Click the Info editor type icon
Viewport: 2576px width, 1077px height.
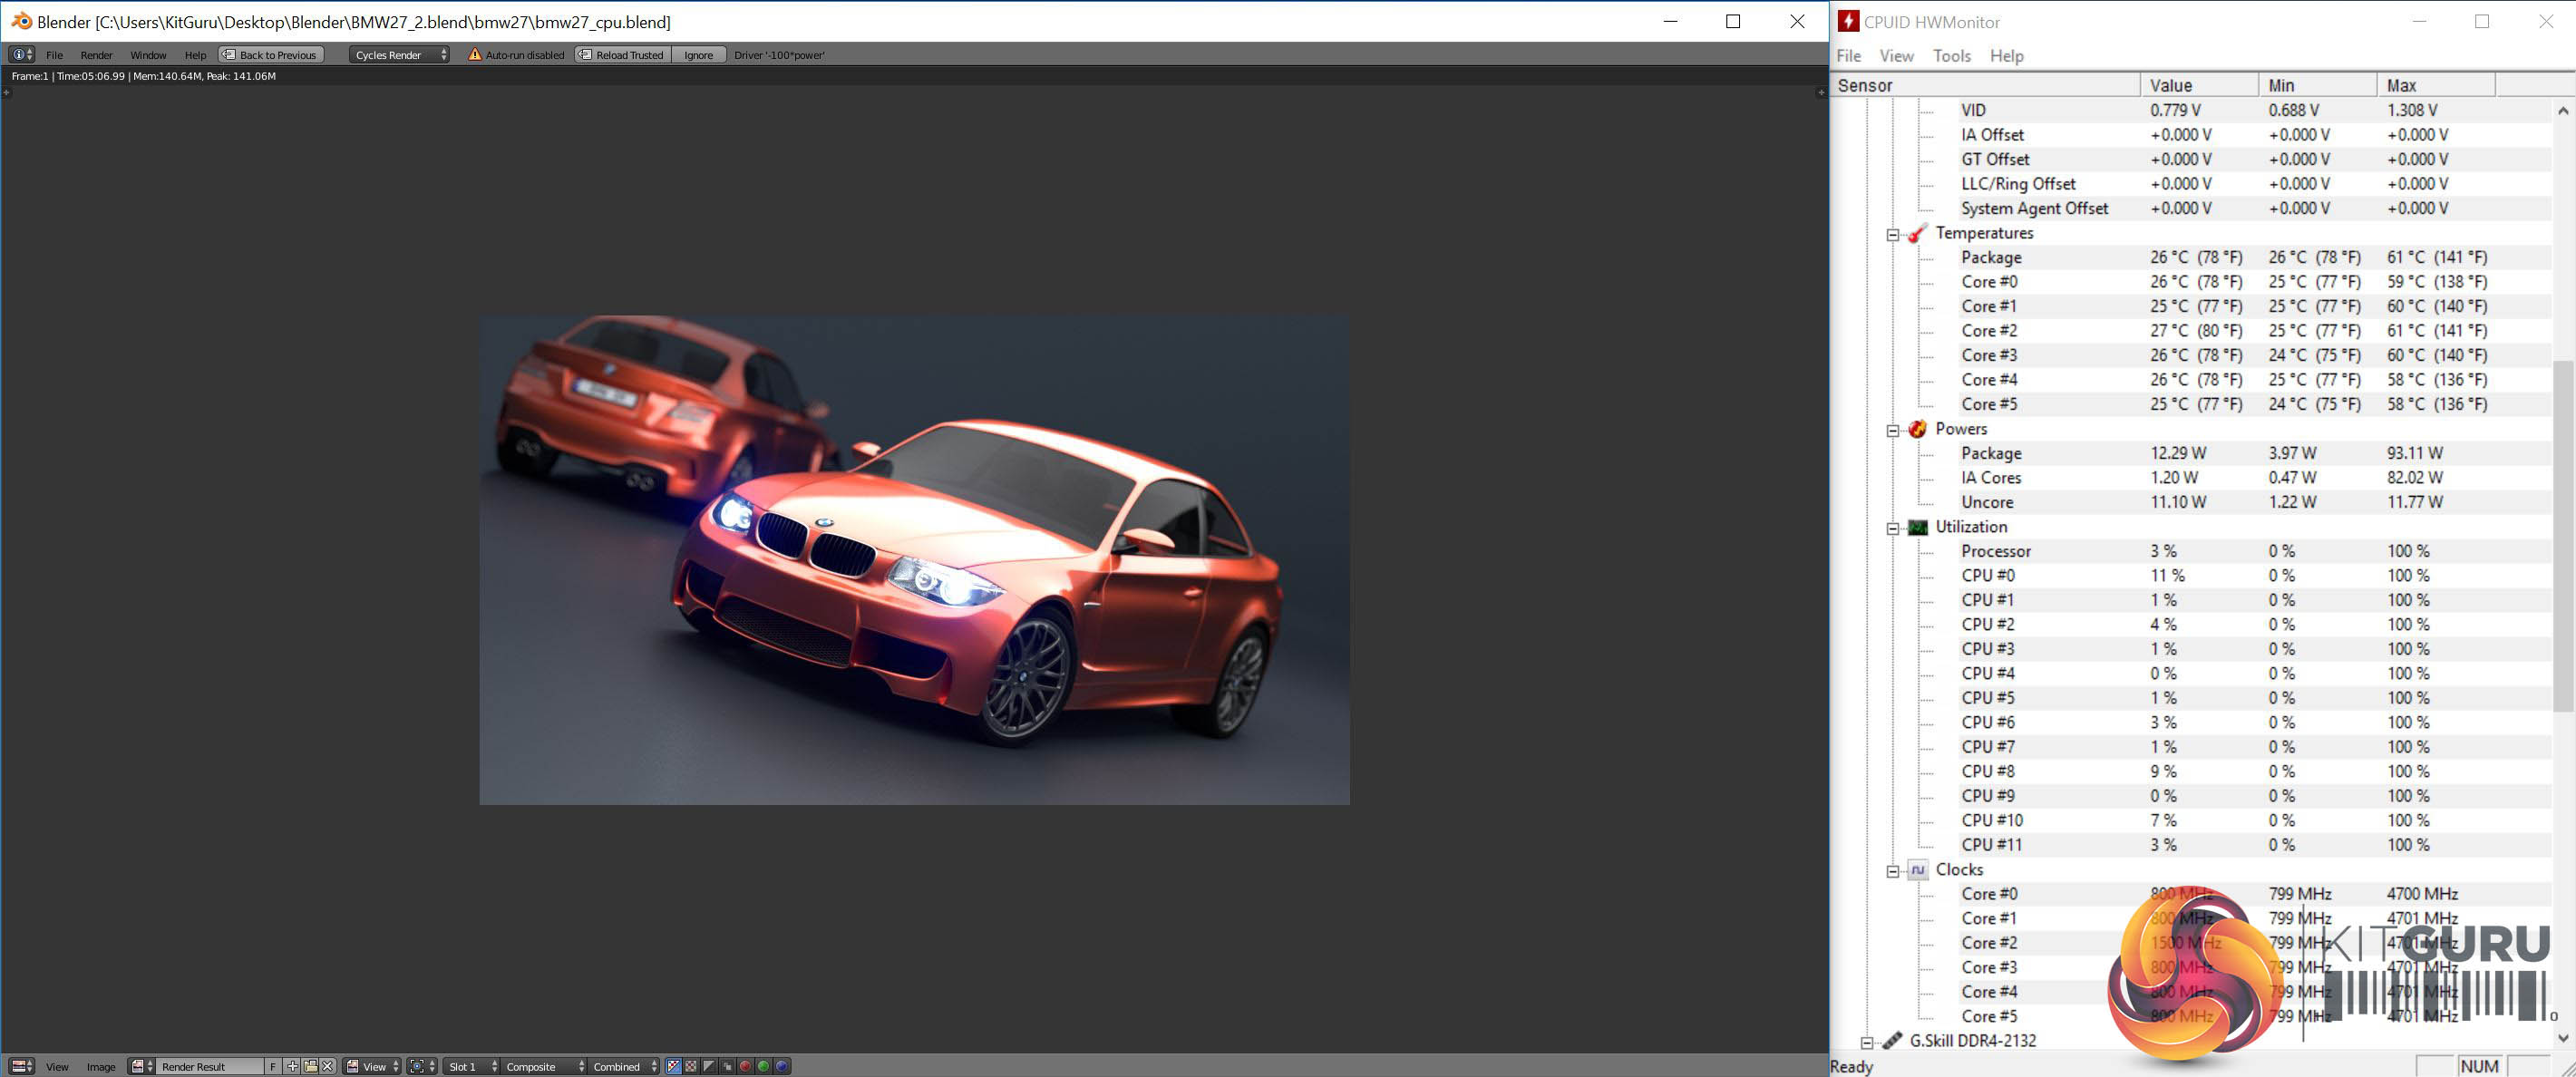click(17, 55)
